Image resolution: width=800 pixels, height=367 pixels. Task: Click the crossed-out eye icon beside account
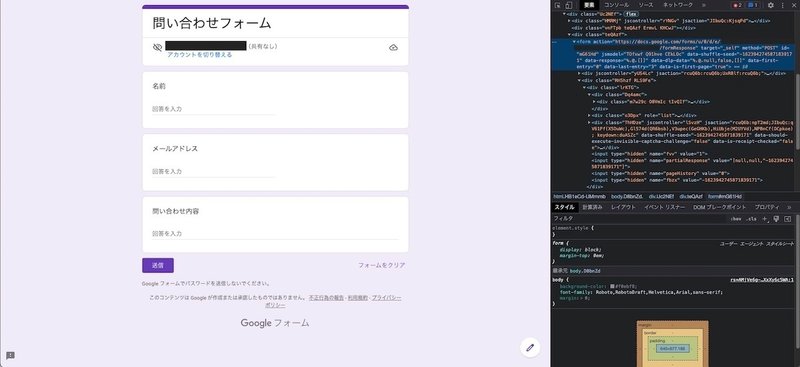(x=158, y=47)
